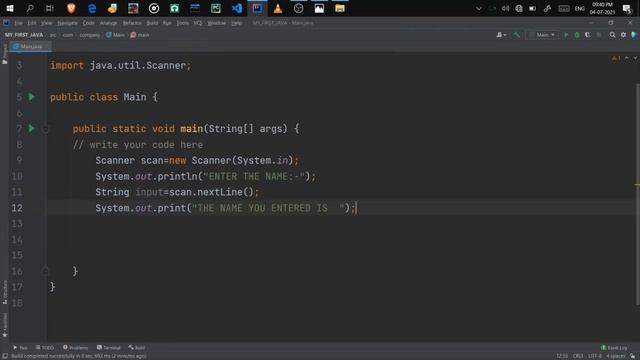Open the VCS menu
This screenshot has width=640, height=360.
[x=198, y=23]
